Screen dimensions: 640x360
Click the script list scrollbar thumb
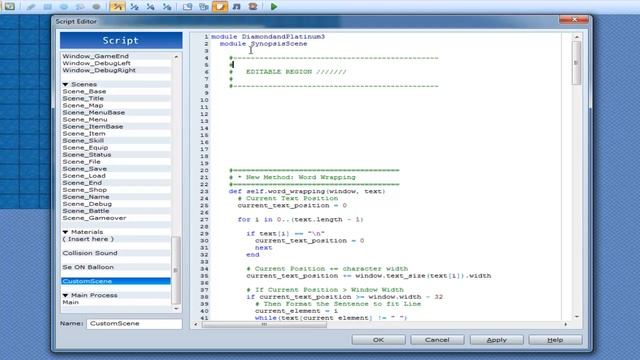pos(176,270)
